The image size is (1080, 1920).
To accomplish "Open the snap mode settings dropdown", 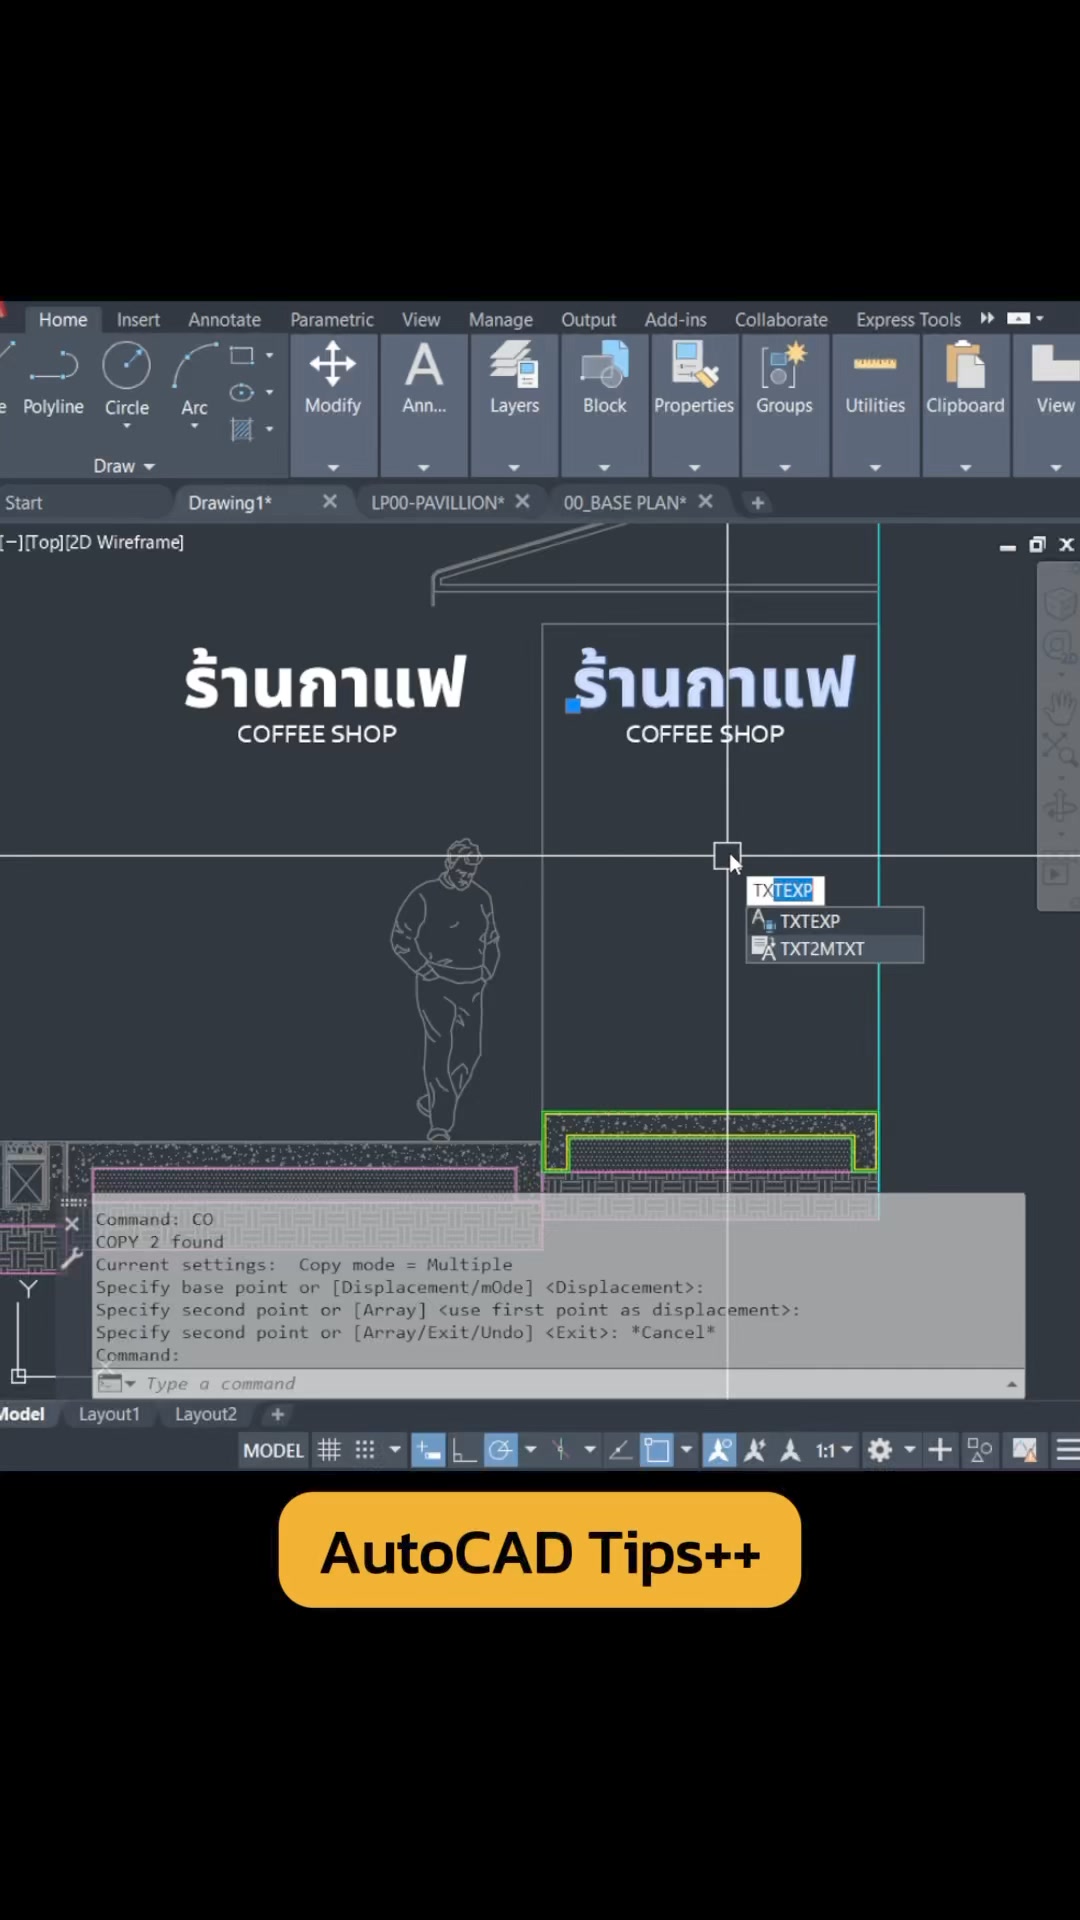I will (395, 1450).
